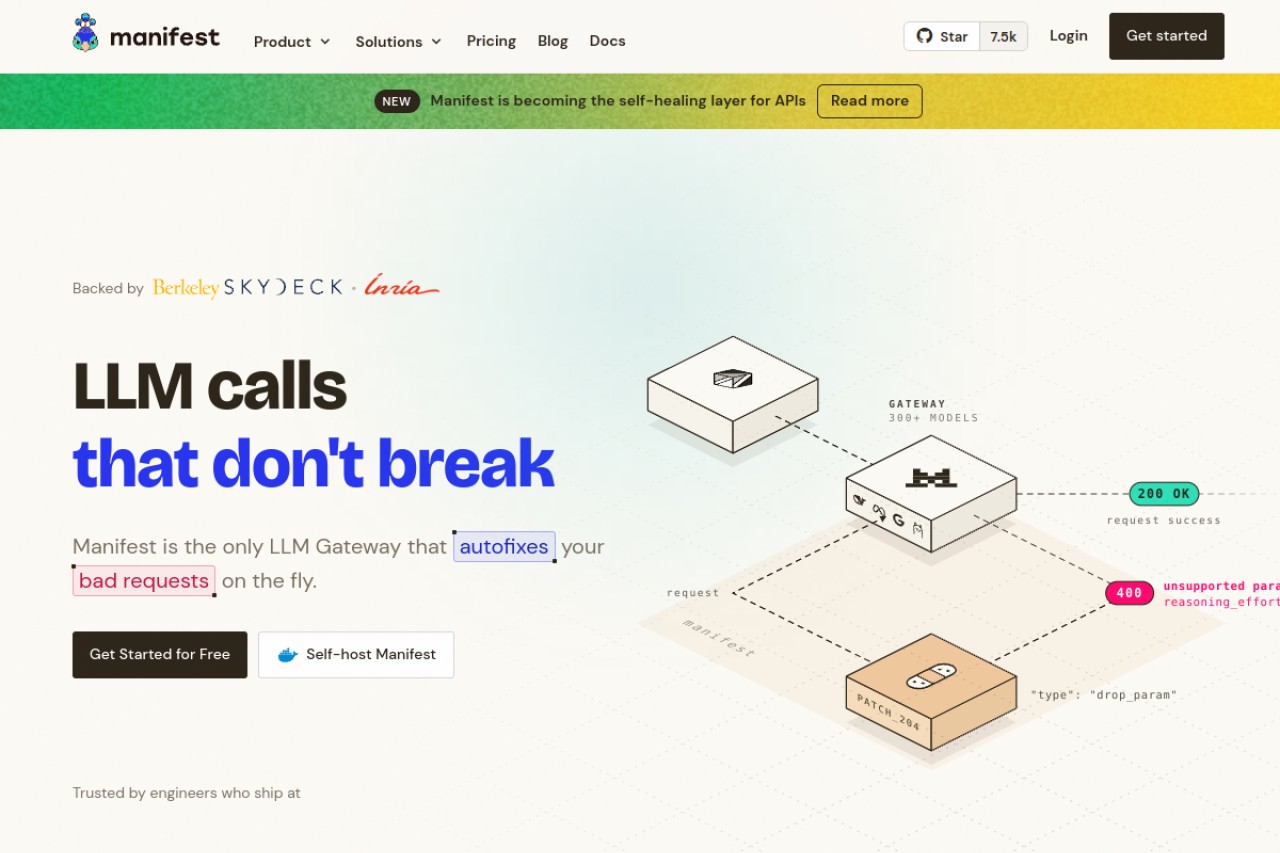The image size is (1280, 853).
Task: Click Read more in announcement banner
Action: coord(869,101)
